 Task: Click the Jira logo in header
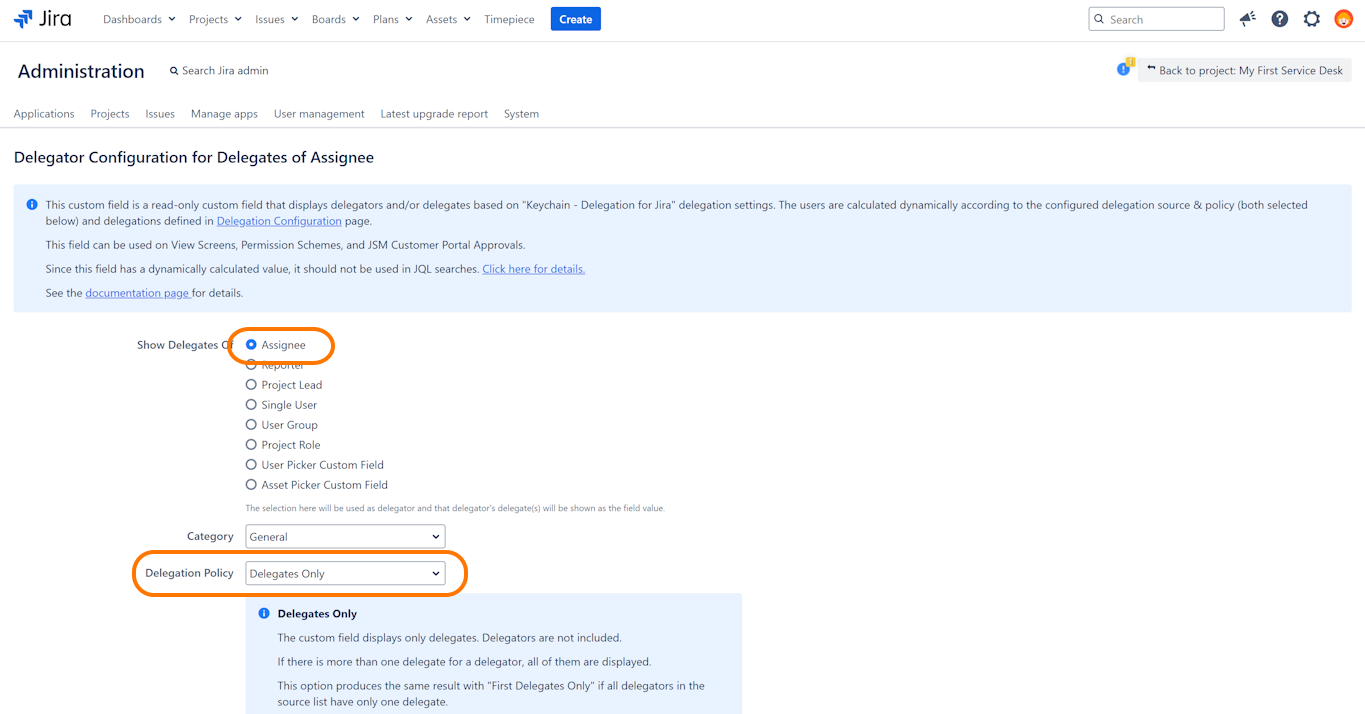click(x=42, y=19)
